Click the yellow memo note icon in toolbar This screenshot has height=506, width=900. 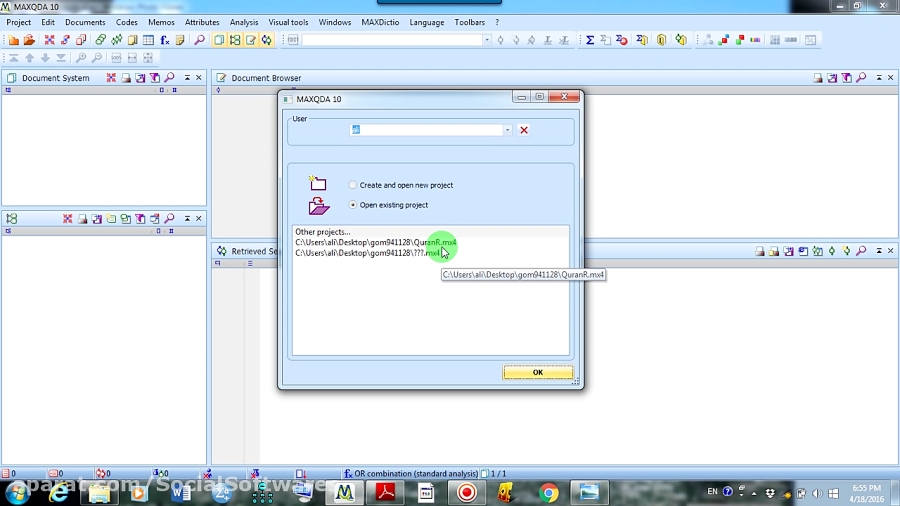pos(180,40)
